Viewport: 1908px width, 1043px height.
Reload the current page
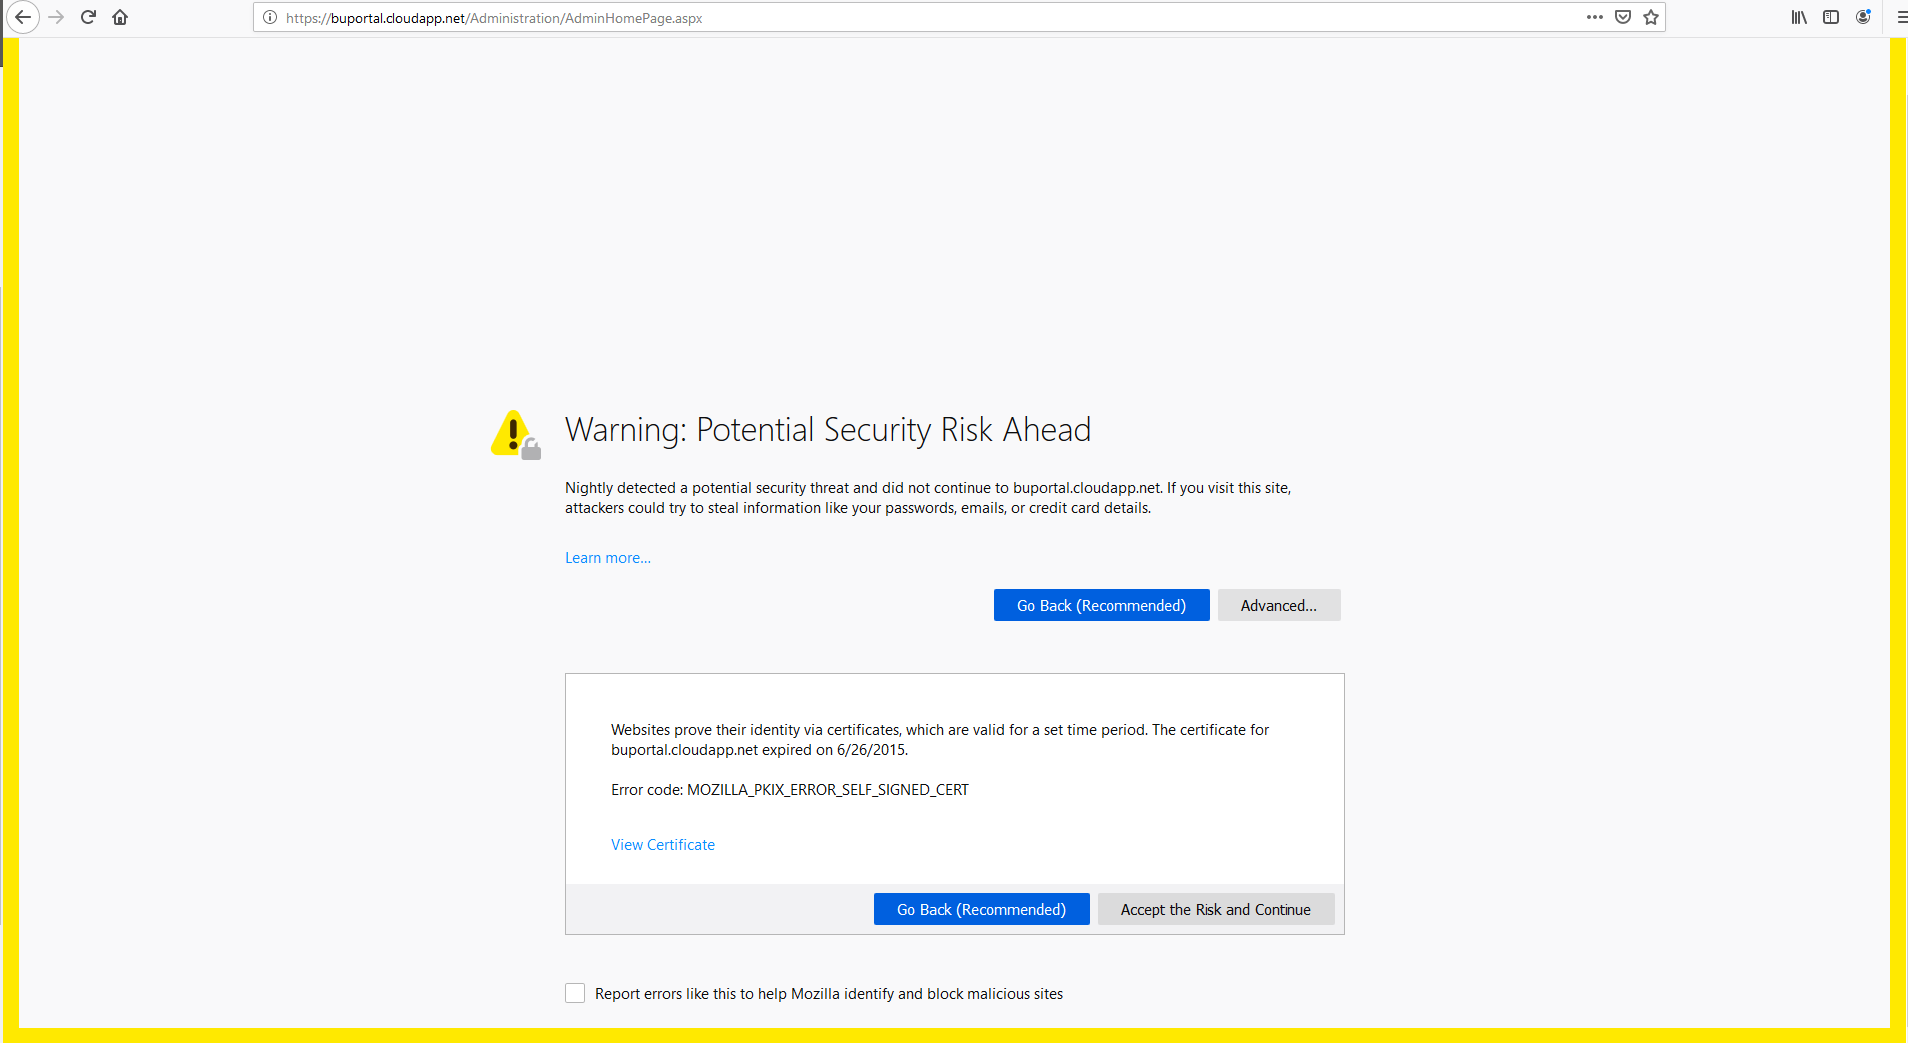click(x=88, y=17)
